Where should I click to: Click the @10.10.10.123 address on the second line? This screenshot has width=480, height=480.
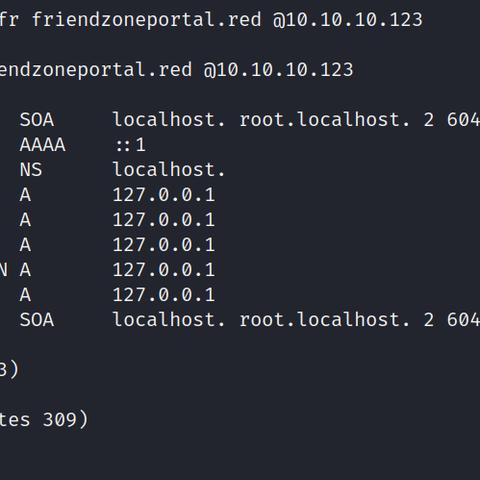(x=278, y=70)
